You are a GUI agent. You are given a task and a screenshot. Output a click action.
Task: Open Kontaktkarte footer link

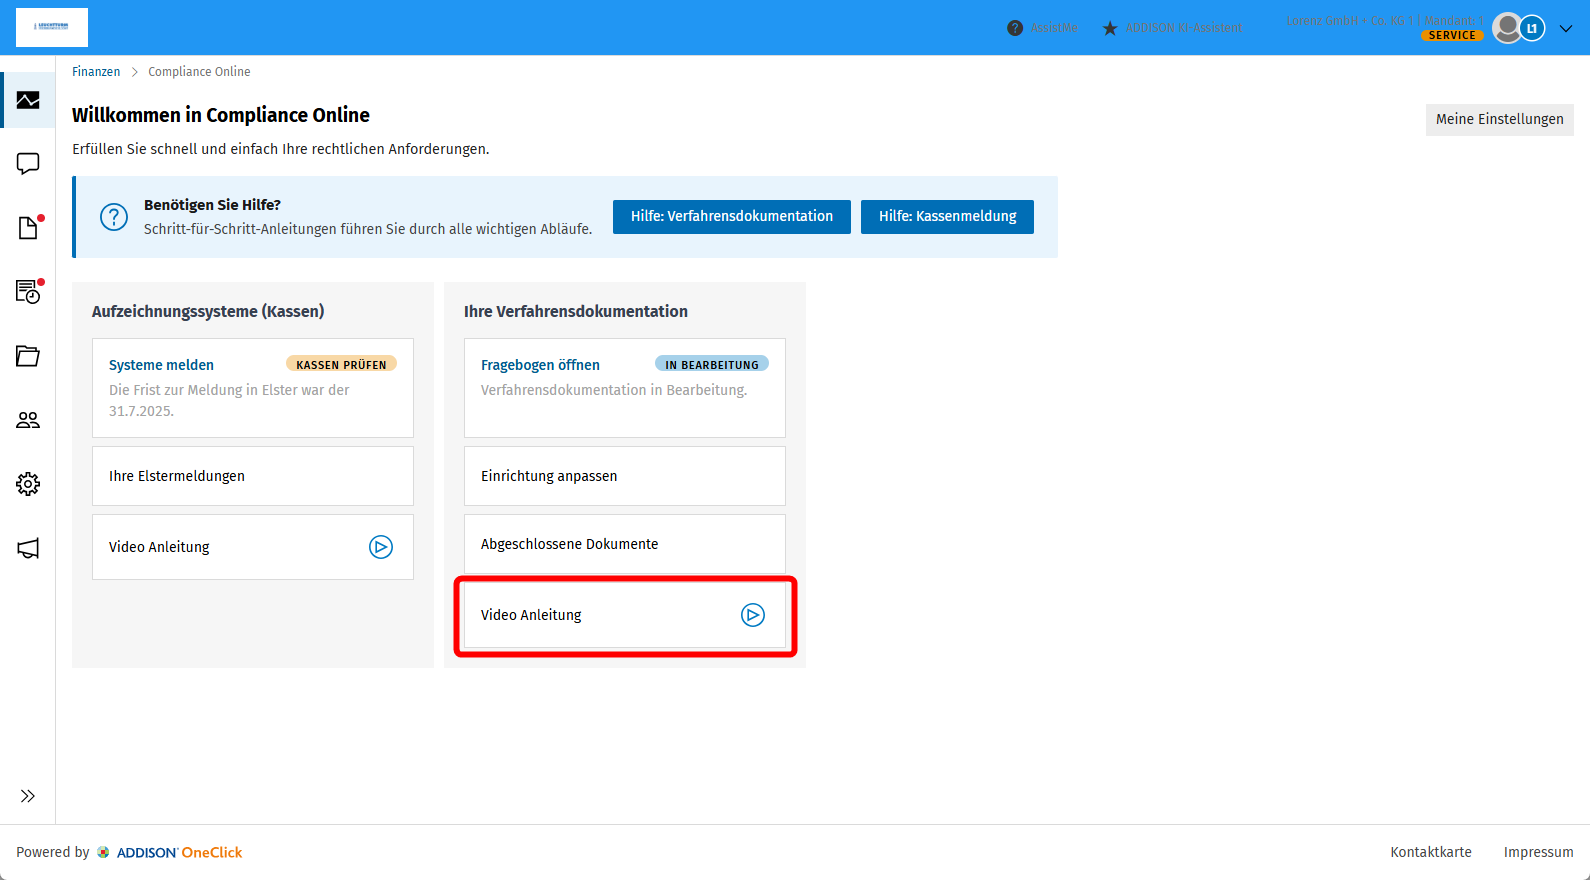[x=1431, y=852]
